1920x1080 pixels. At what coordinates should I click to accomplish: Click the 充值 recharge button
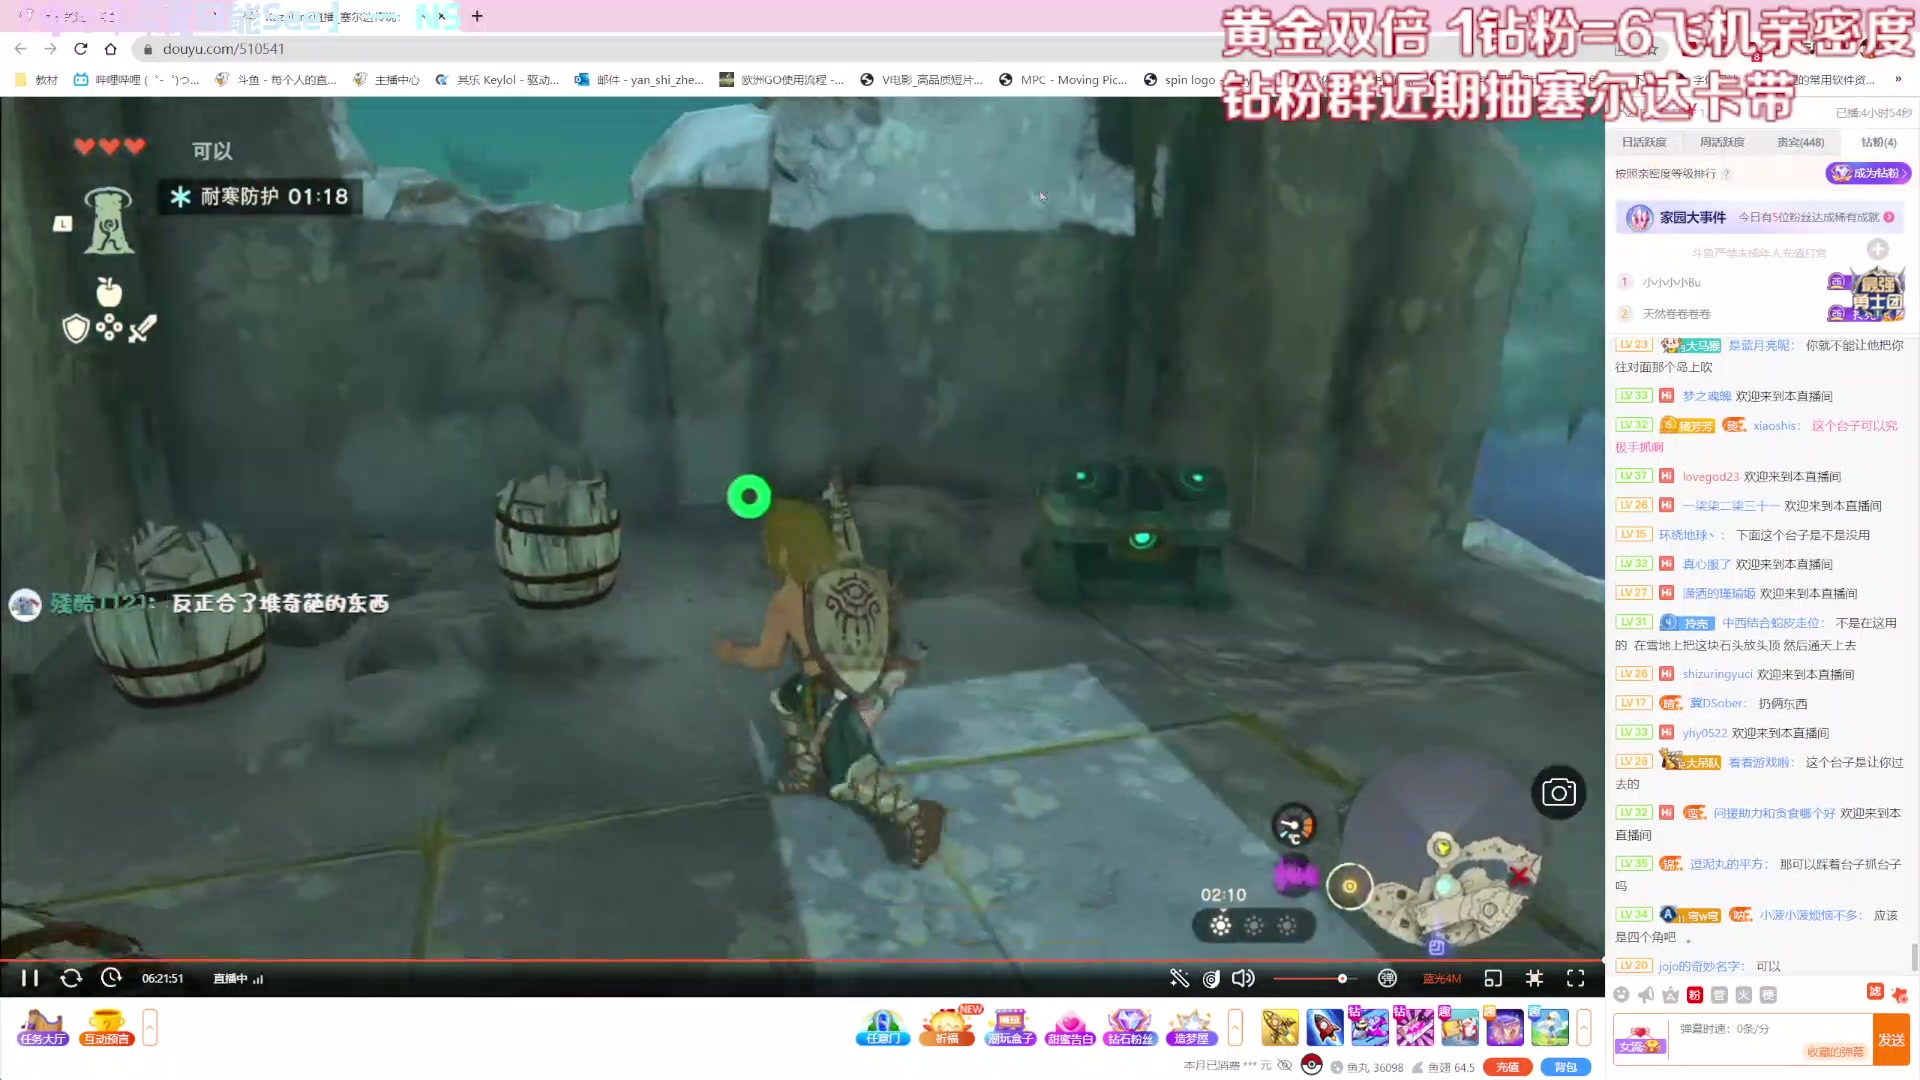click(x=1507, y=1067)
